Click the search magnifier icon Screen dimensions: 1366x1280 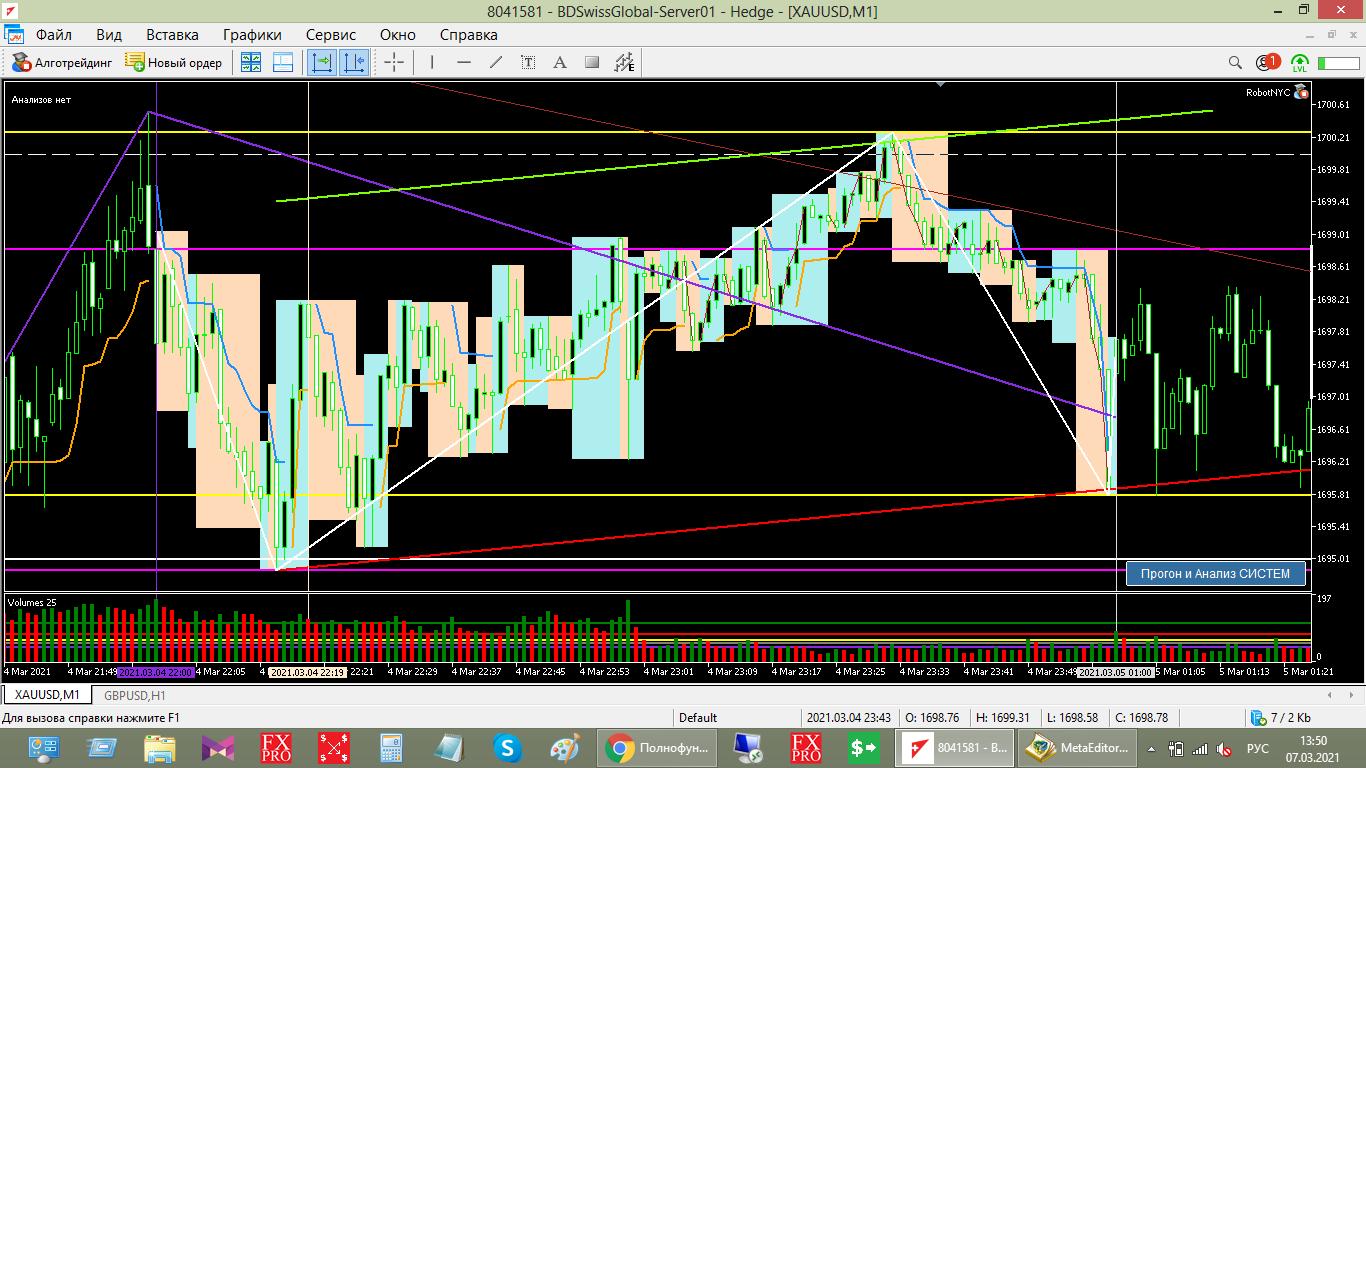[1235, 63]
